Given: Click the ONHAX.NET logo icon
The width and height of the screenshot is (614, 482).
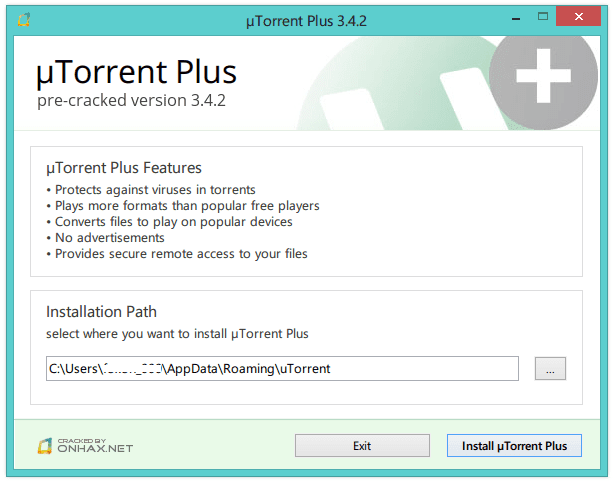Looking at the screenshot, I should click(45, 446).
